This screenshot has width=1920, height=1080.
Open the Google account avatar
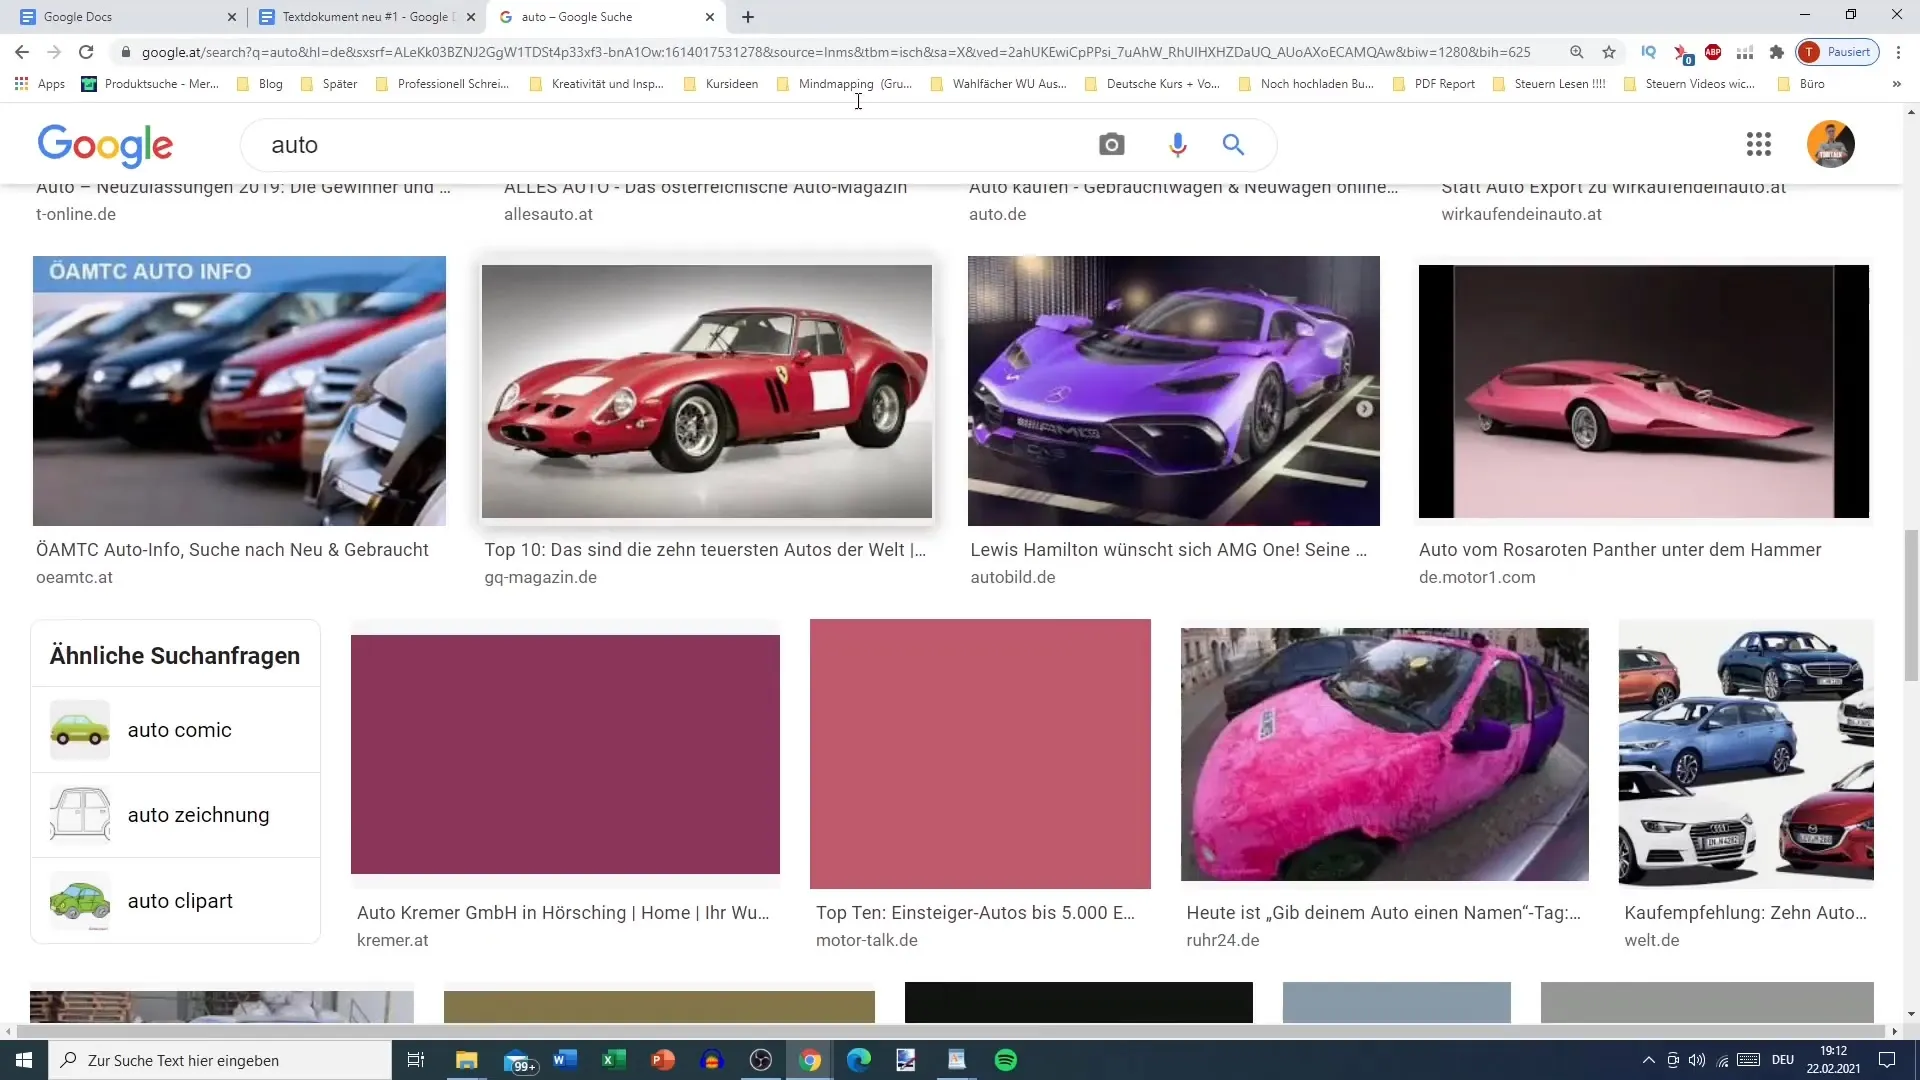(1830, 144)
